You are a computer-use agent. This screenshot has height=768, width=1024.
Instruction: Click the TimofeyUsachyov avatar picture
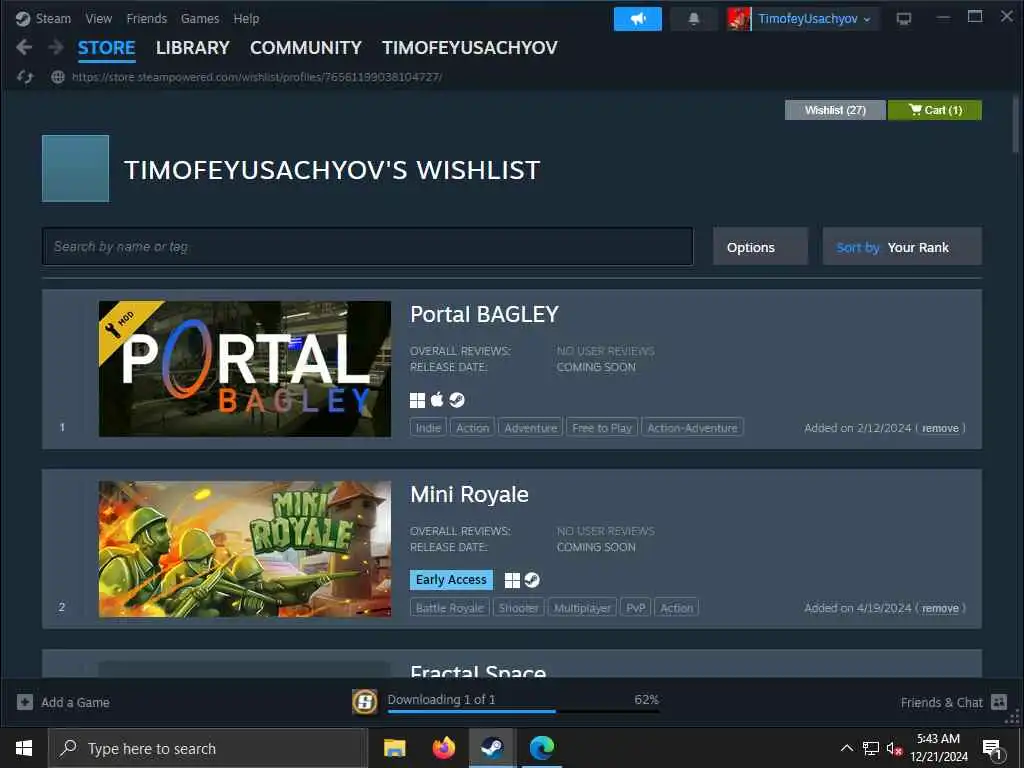[x=739, y=19]
